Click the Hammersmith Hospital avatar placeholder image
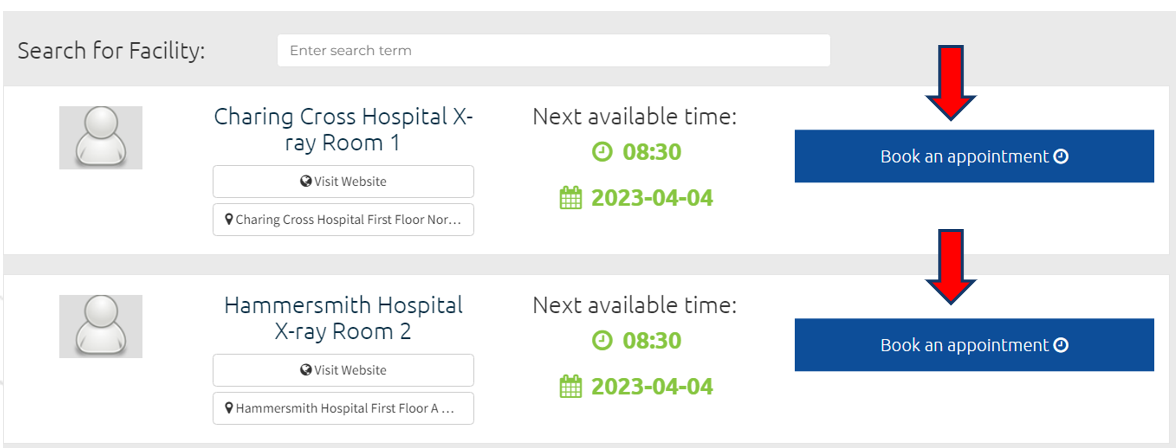The height and width of the screenshot is (448, 1176). [x=100, y=326]
